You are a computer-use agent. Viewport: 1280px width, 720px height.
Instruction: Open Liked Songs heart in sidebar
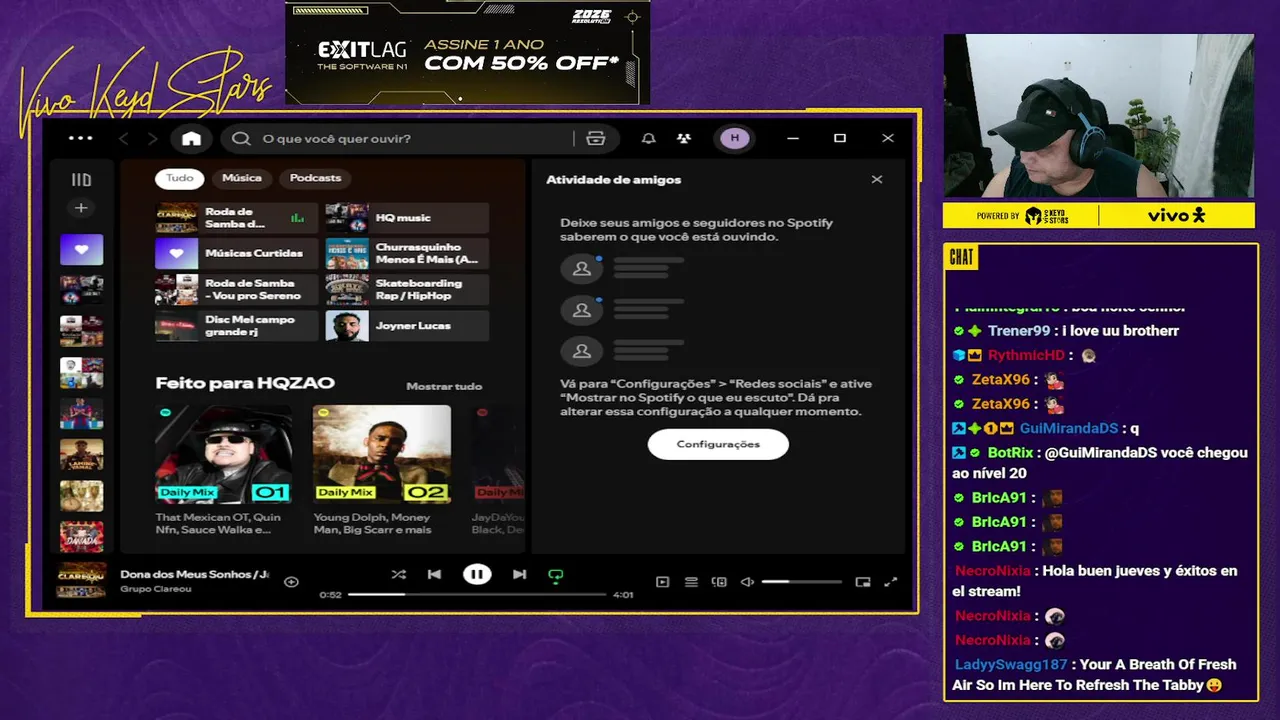pyautogui.click(x=81, y=250)
